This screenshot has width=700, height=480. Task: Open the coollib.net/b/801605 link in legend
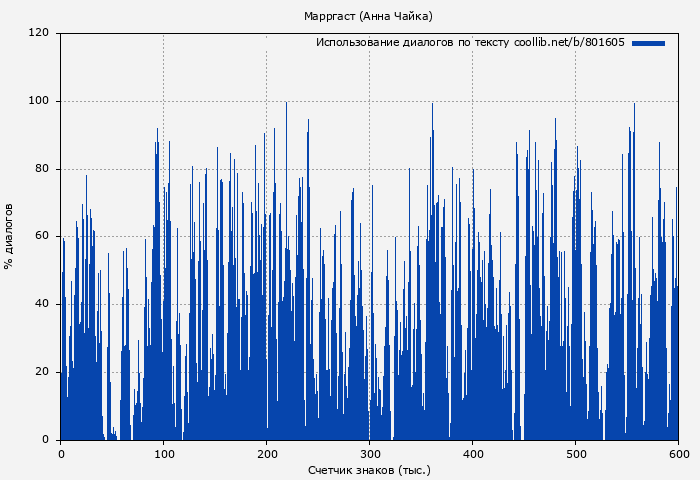[569, 43]
